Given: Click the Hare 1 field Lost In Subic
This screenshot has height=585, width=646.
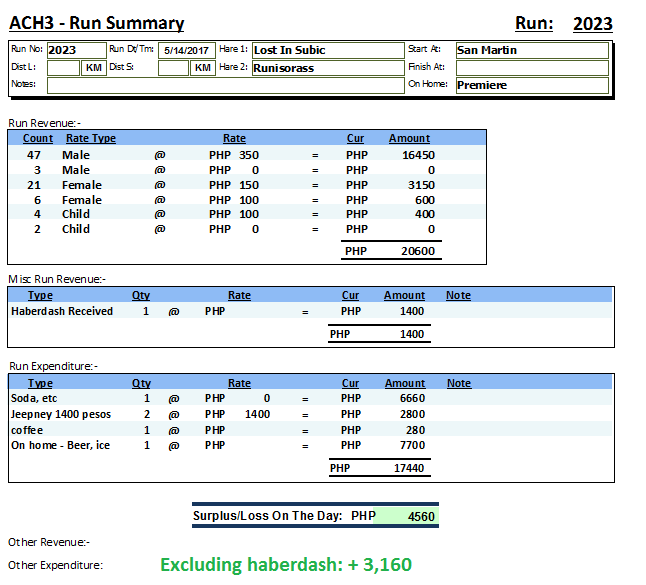Looking at the screenshot, I should tap(325, 50).
